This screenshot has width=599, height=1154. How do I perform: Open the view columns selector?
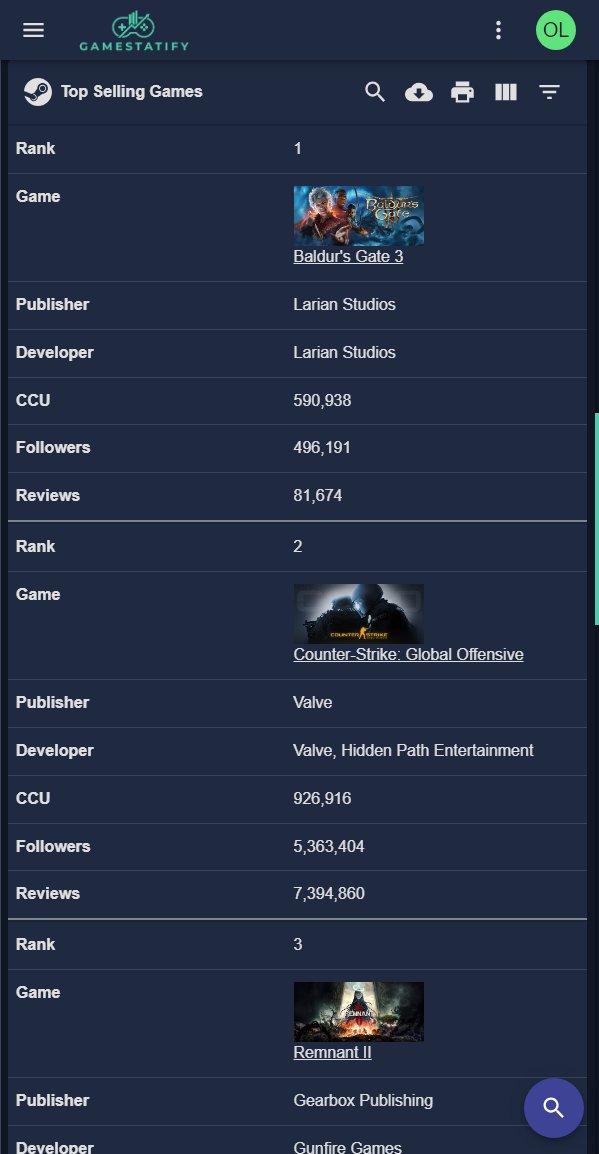coord(506,92)
